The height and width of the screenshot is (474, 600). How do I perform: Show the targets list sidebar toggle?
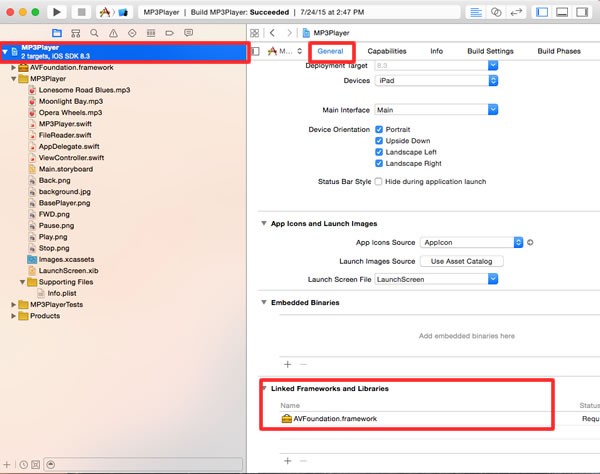tap(256, 51)
